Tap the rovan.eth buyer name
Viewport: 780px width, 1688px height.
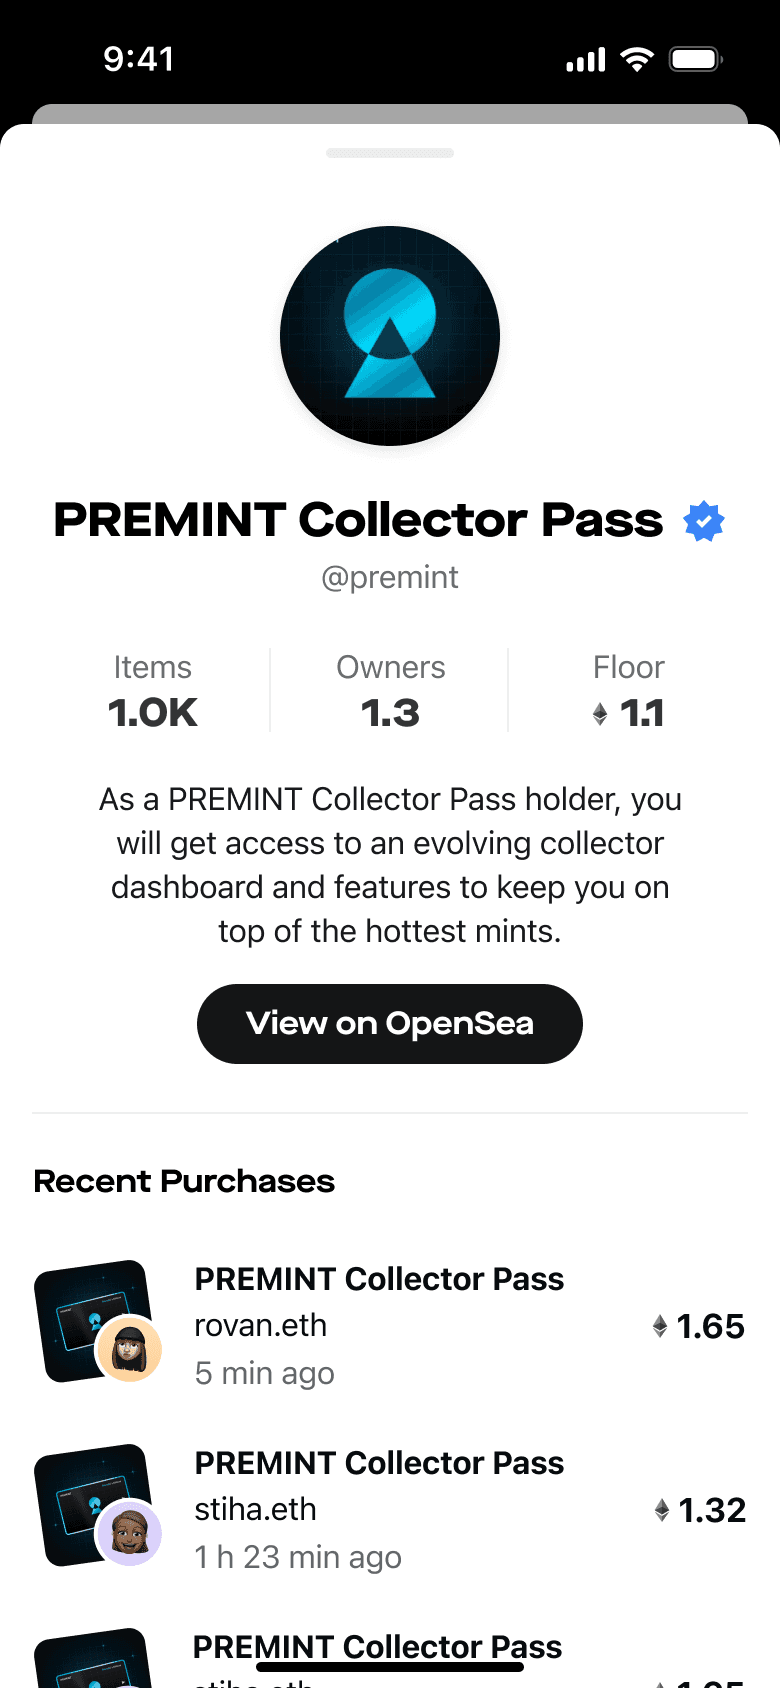pos(261,1326)
